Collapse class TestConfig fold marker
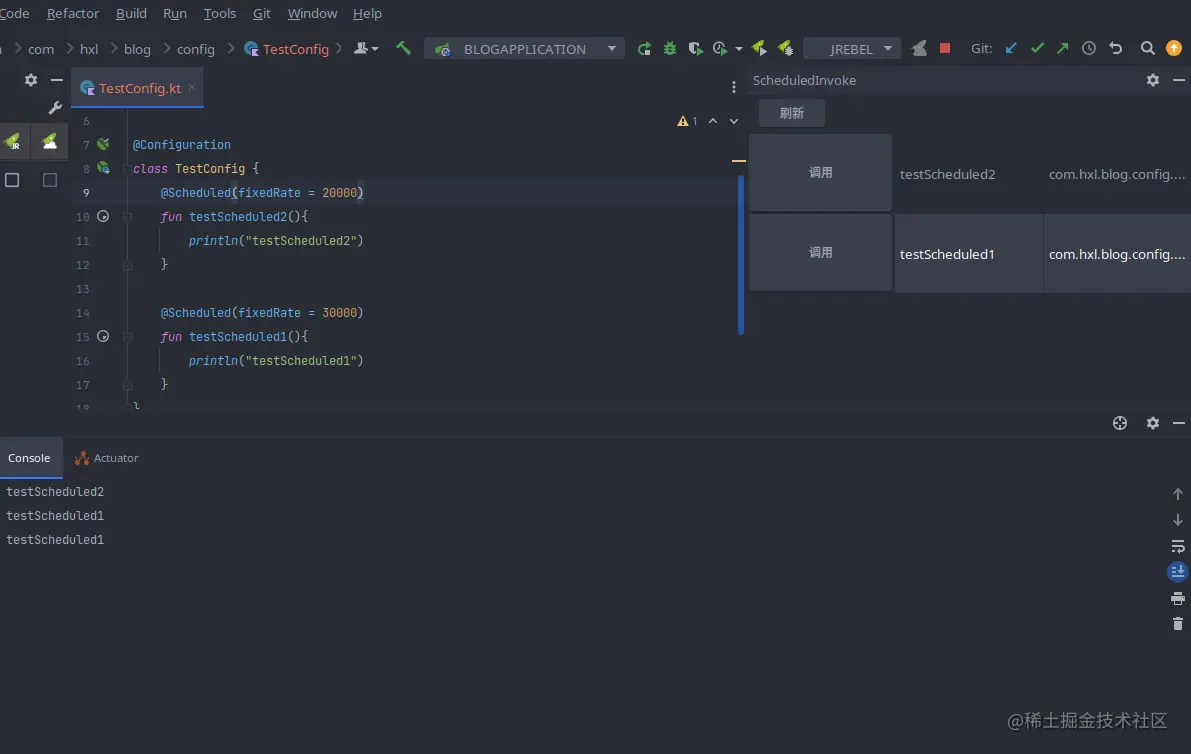Image resolution: width=1191 pixels, height=754 pixels. pos(128,169)
